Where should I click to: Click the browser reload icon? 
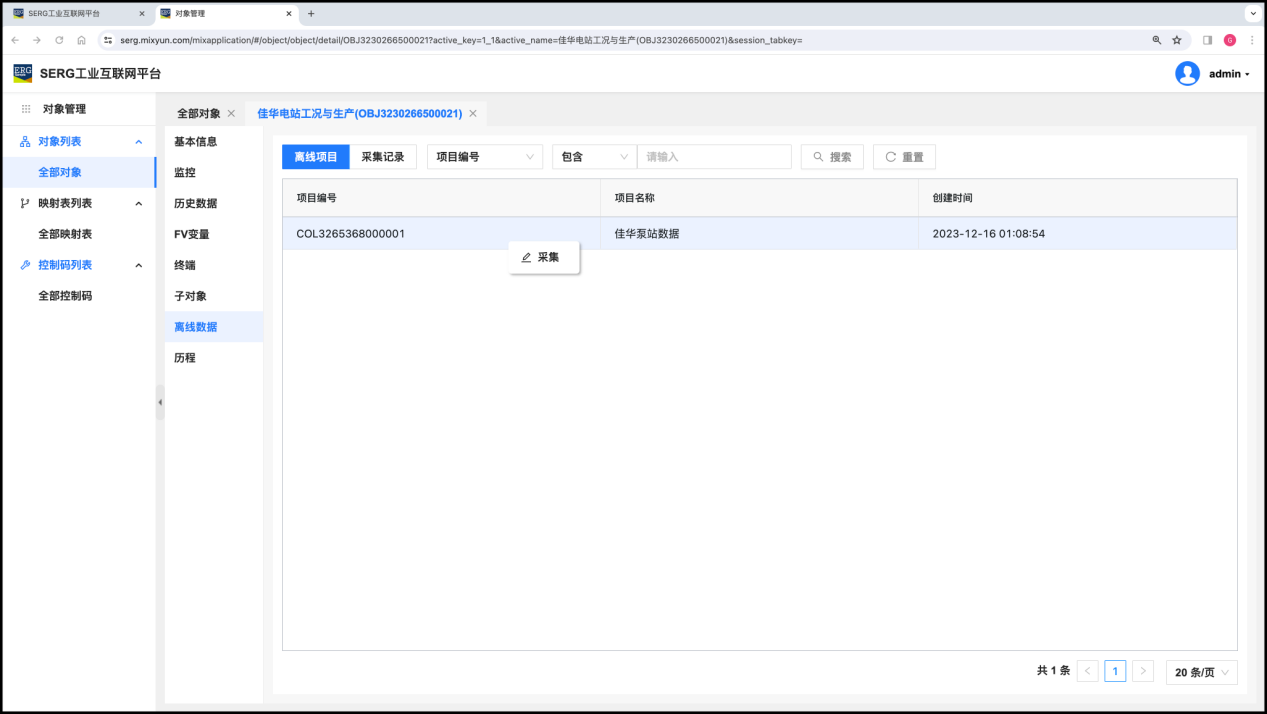[59, 40]
